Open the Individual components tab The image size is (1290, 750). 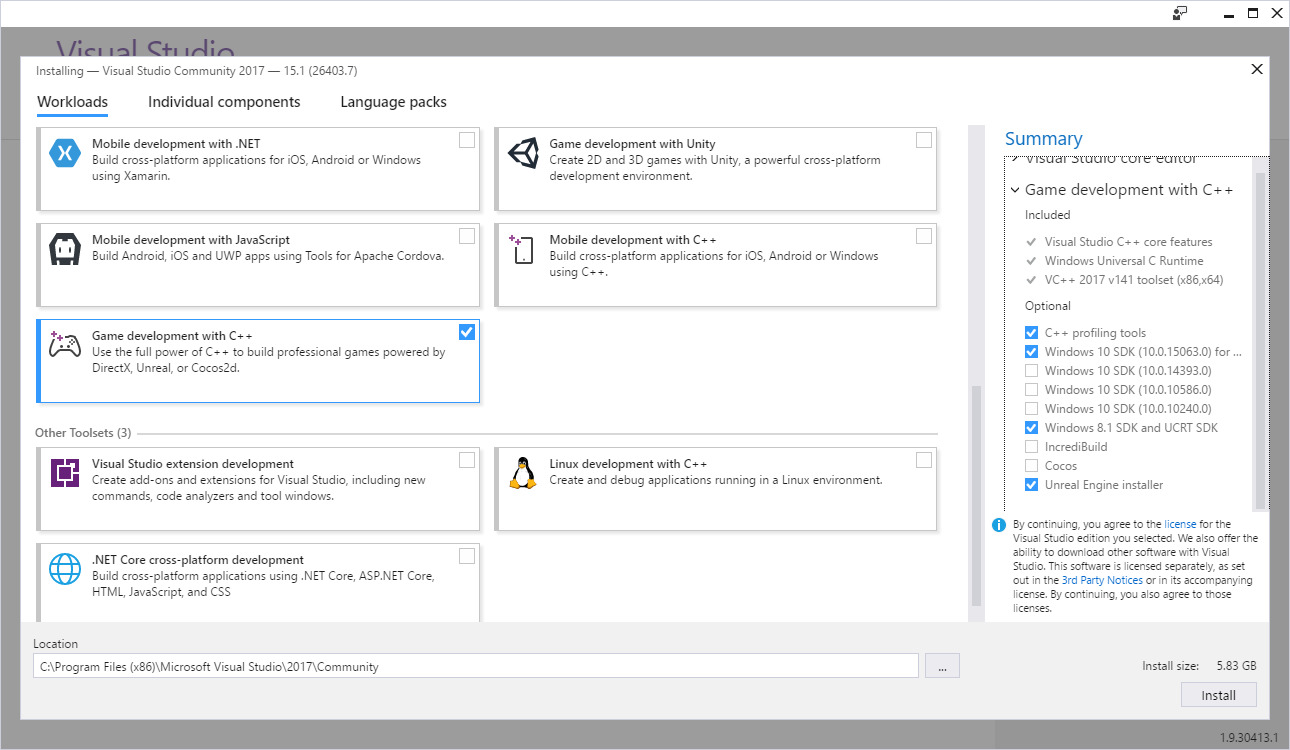coord(224,102)
